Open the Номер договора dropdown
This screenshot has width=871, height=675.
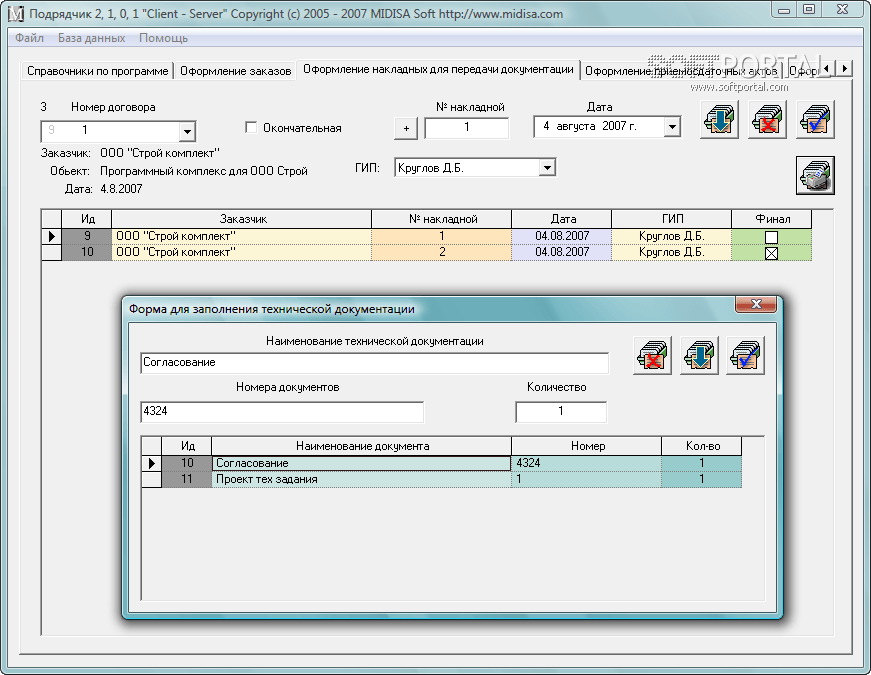[x=187, y=132]
